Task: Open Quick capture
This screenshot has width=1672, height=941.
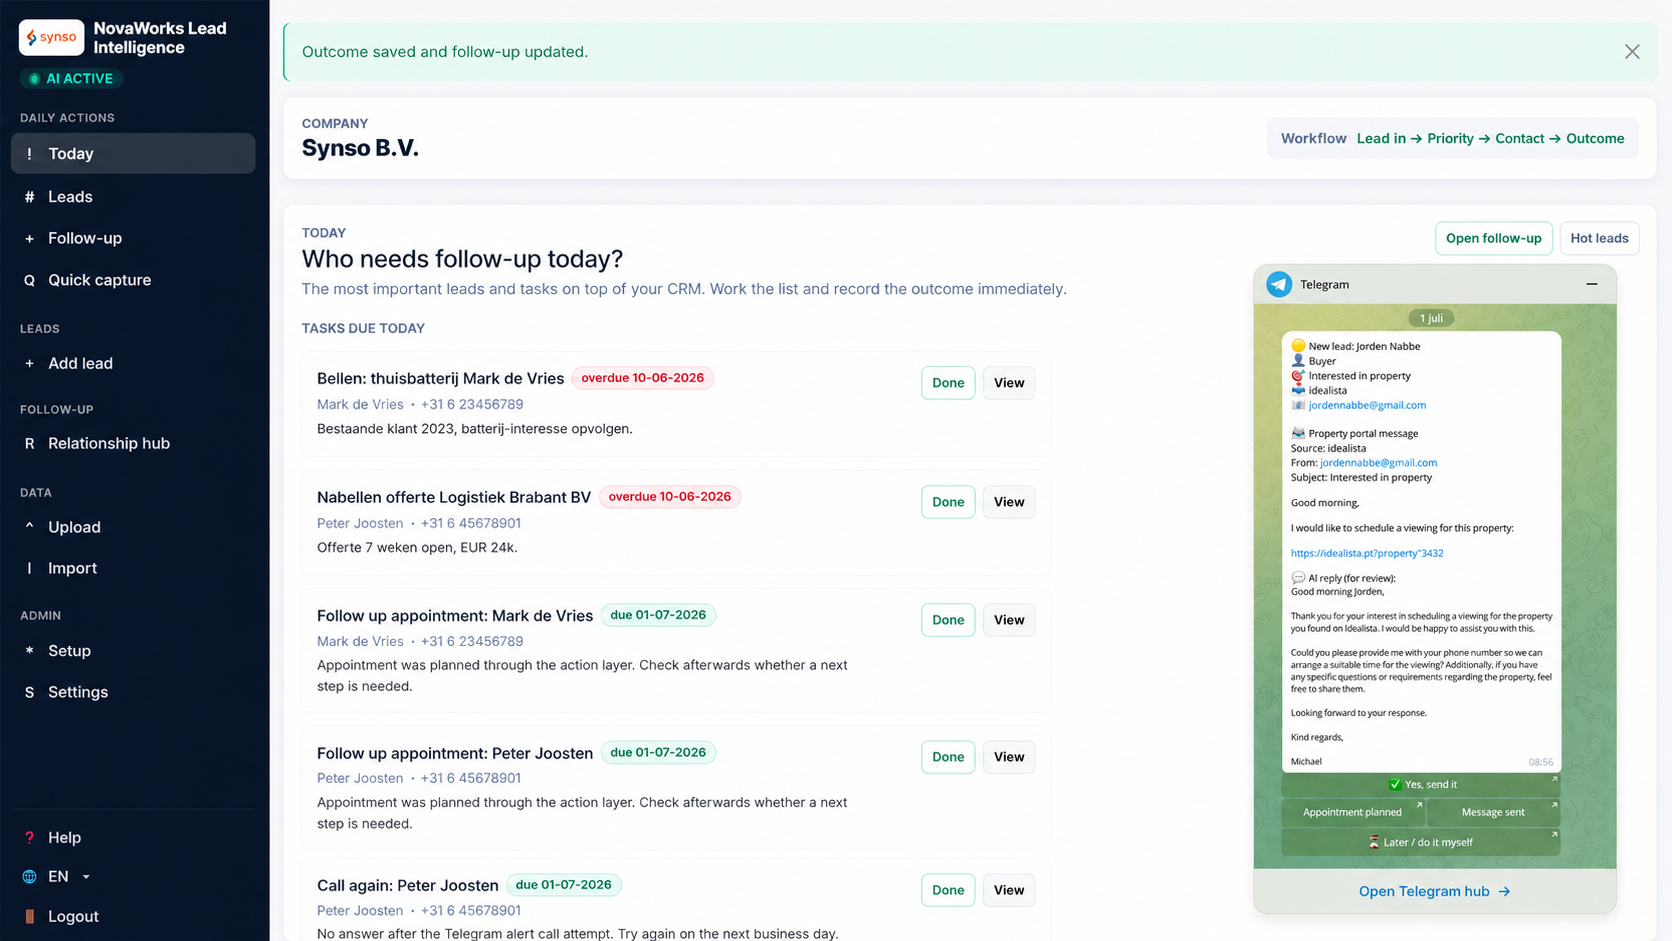Action: point(133,280)
